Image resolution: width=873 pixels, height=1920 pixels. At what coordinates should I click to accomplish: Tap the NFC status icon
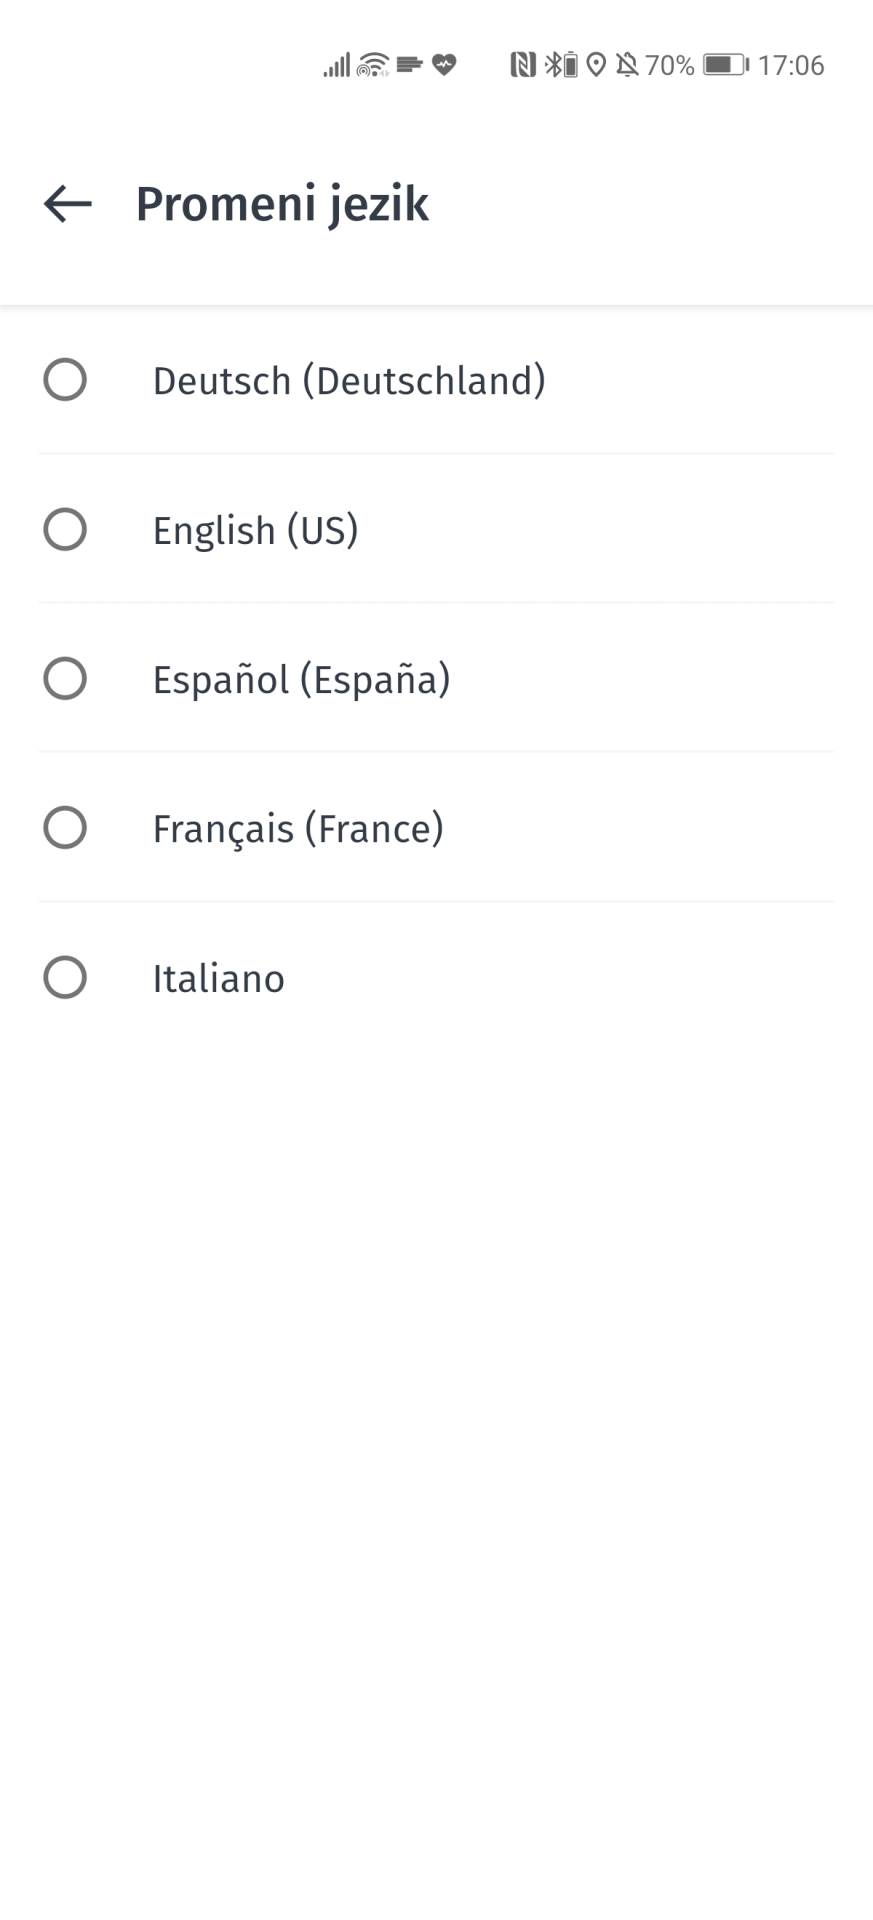pos(523,65)
